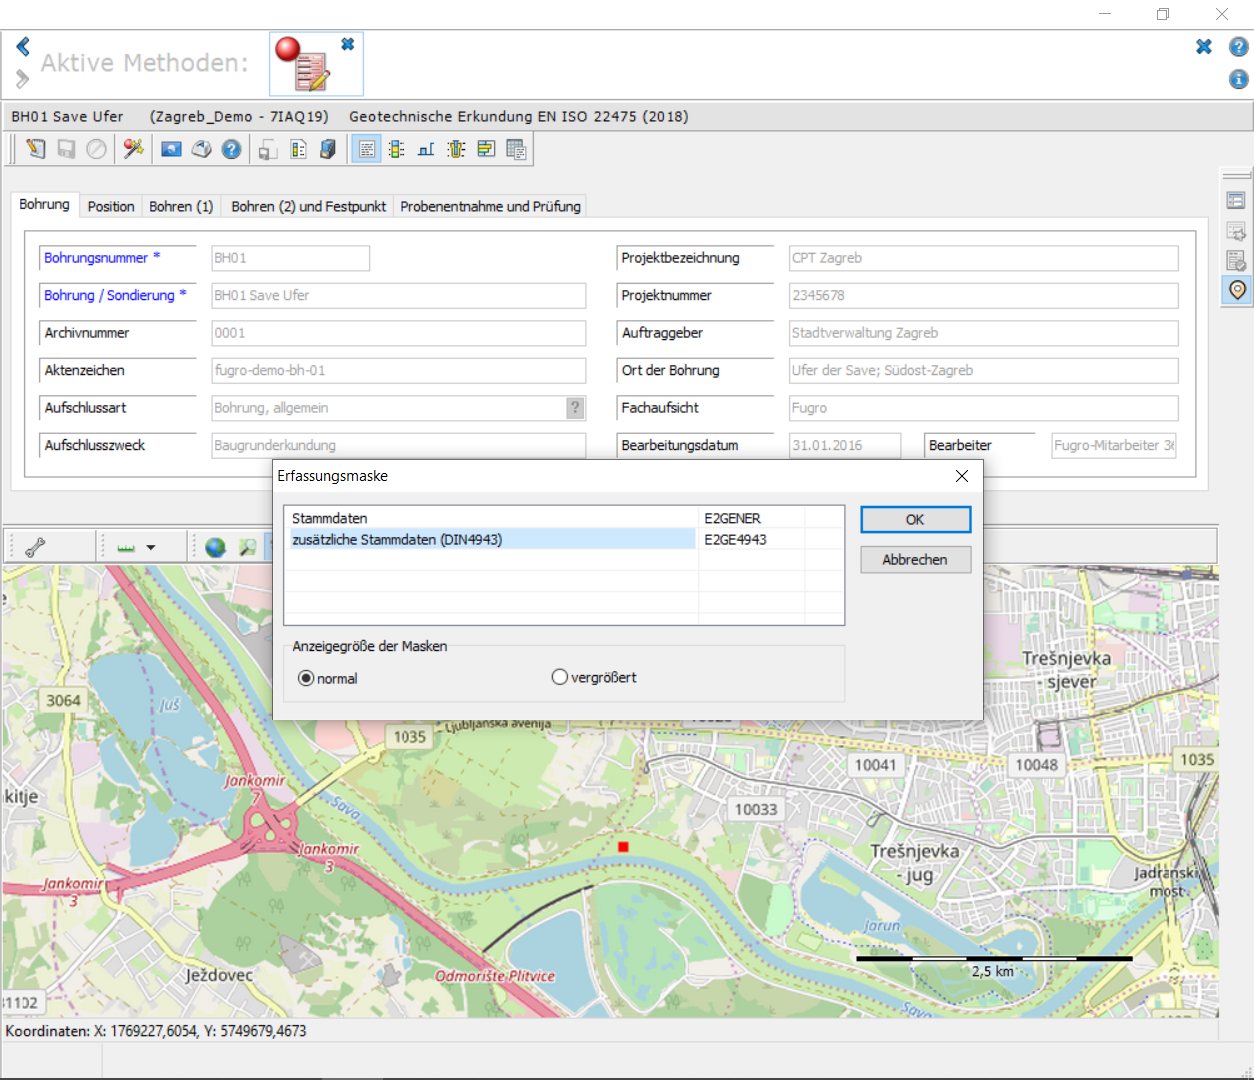Image resolution: width=1254 pixels, height=1080 pixels.
Task: Click the Bohrung / Sondierung input field
Action: pos(399,295)
